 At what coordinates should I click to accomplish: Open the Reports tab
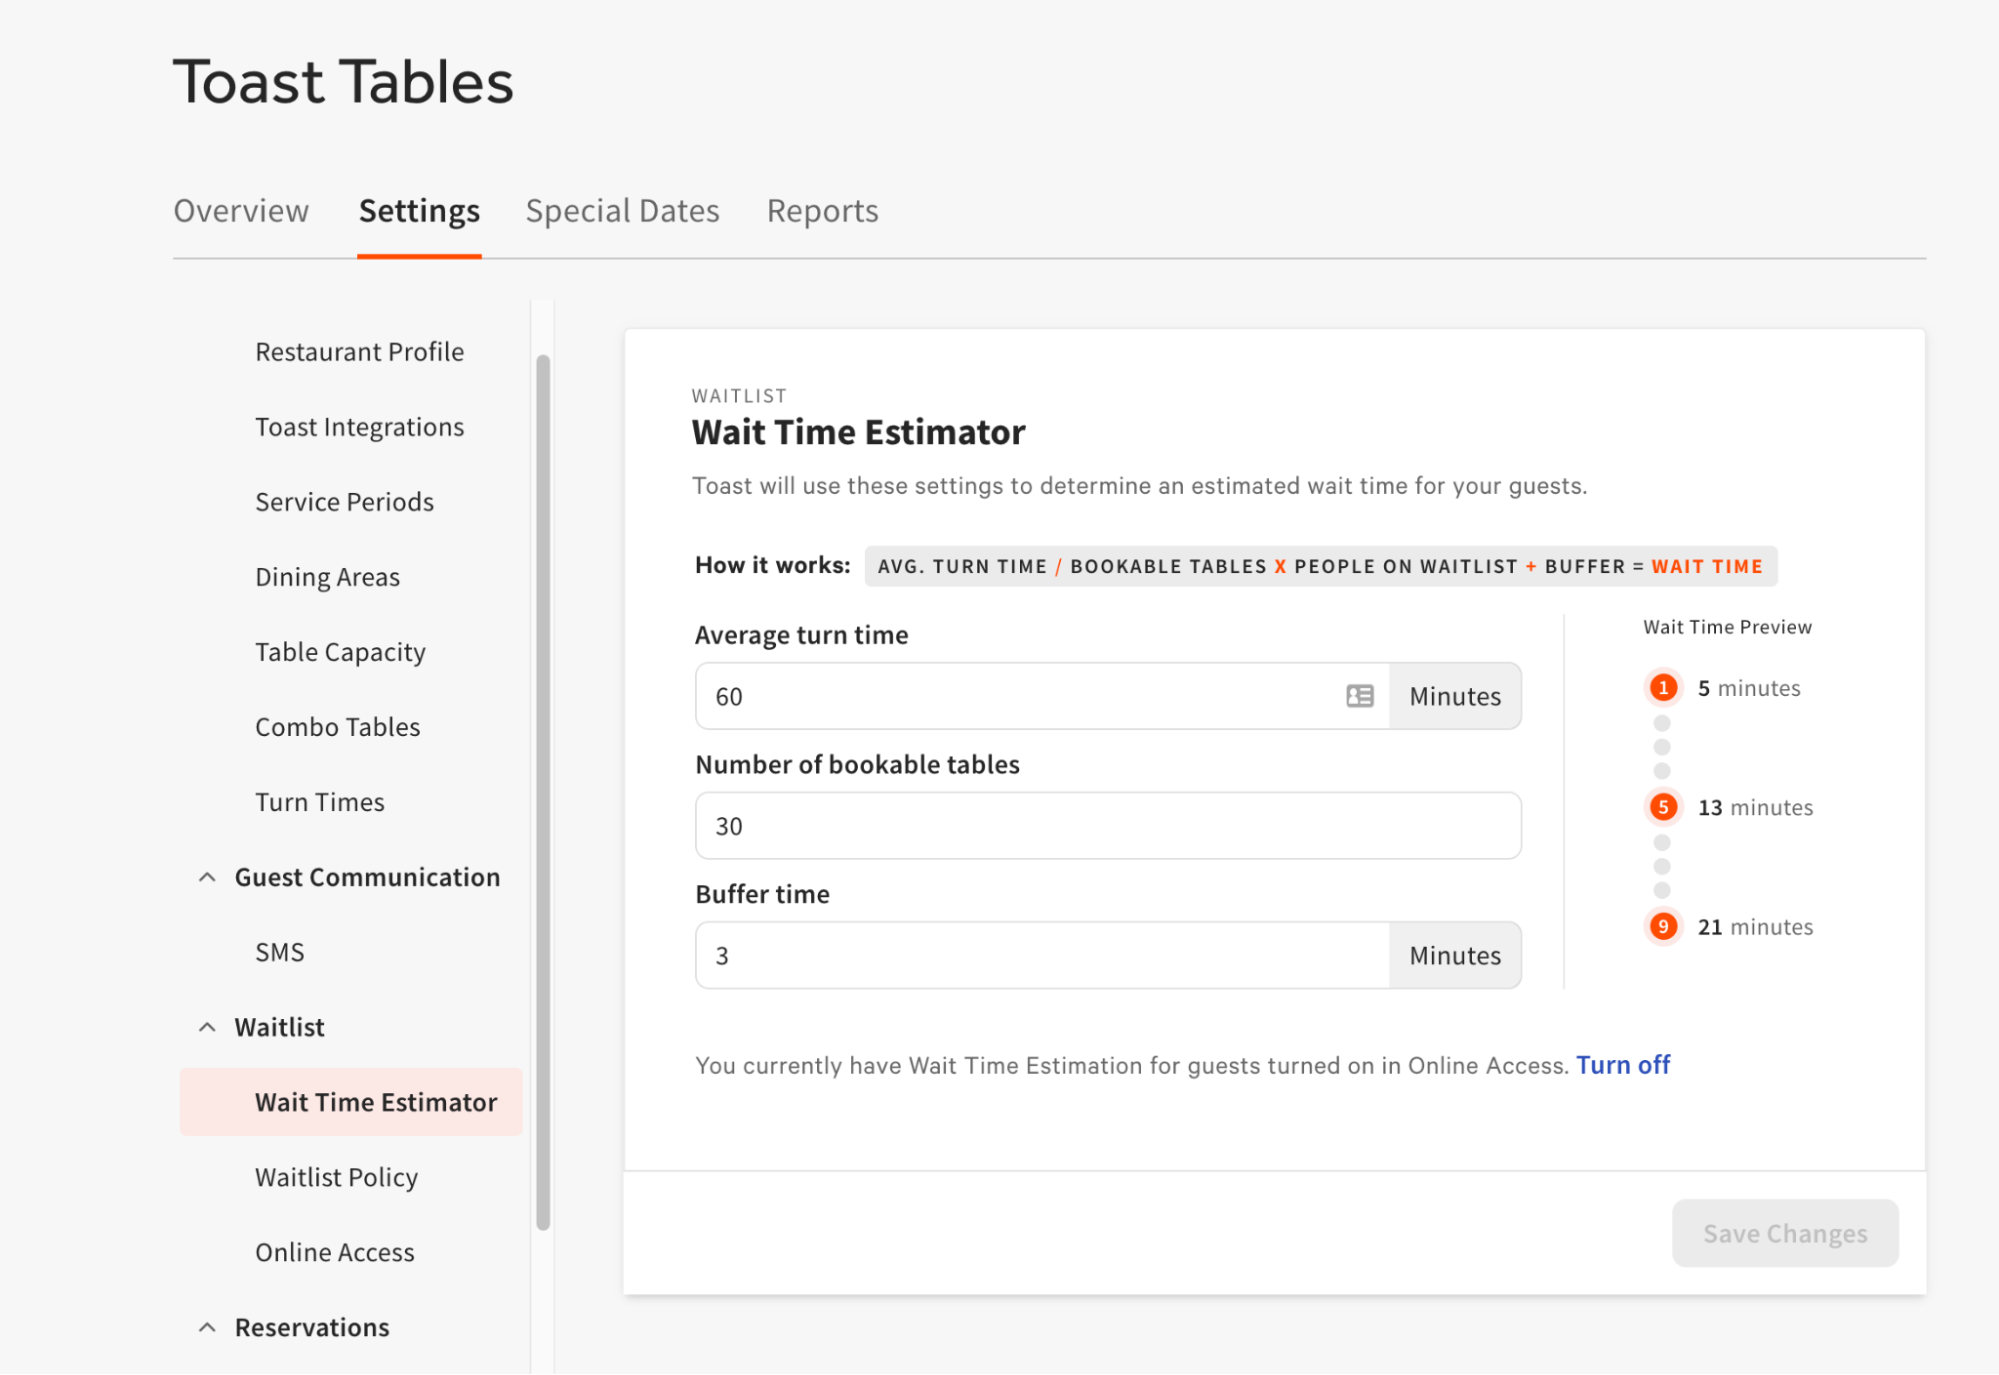click(821, 211)
